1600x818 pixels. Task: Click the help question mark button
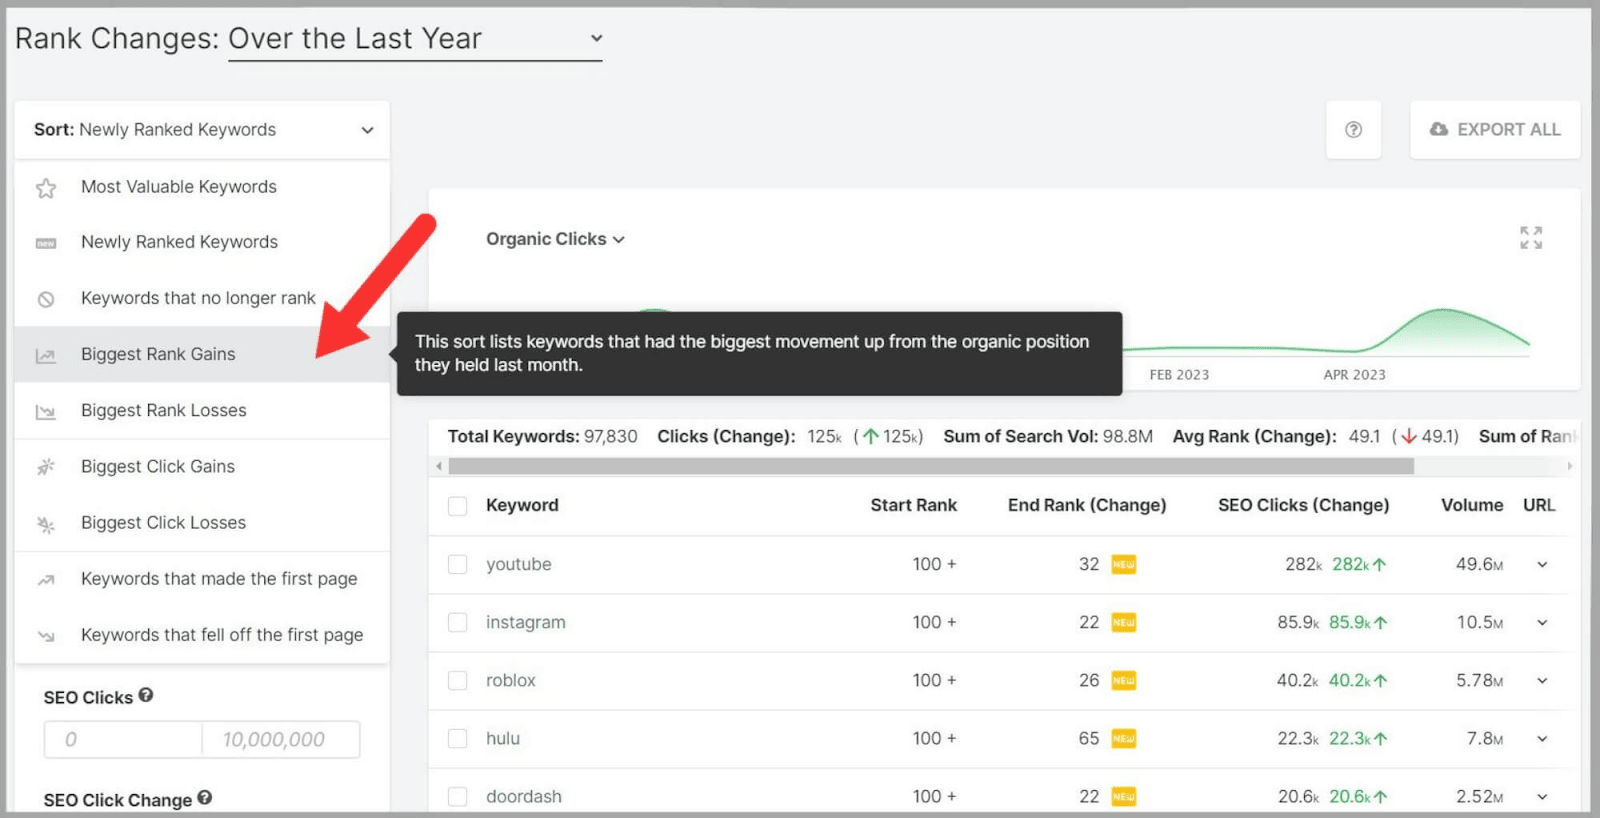(1353, 130)
